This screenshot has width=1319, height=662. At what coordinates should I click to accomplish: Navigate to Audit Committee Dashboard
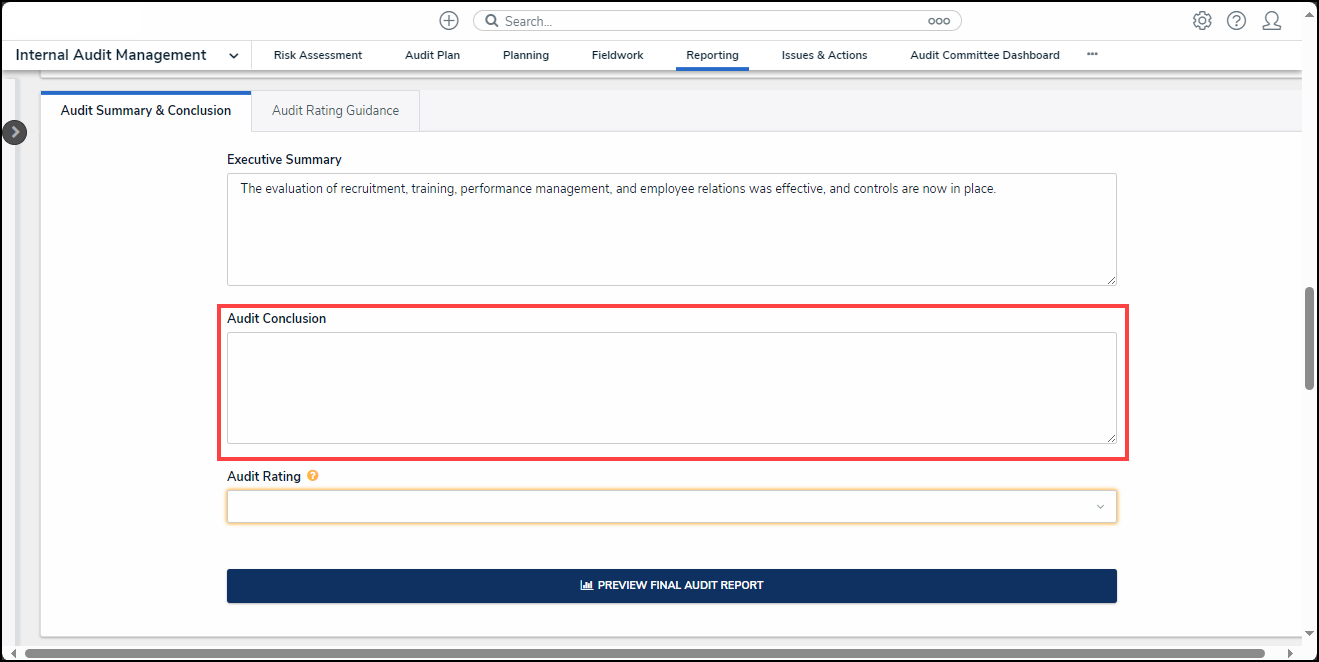984,56
